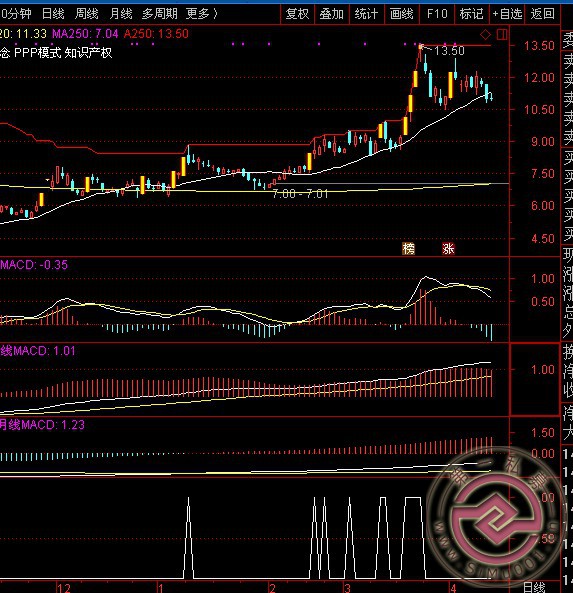The width and height of the screenshot is (573, 593).
Task: Click the 9.00 value on the price axis
Action: pyautogui.click(x=543, y=142)
